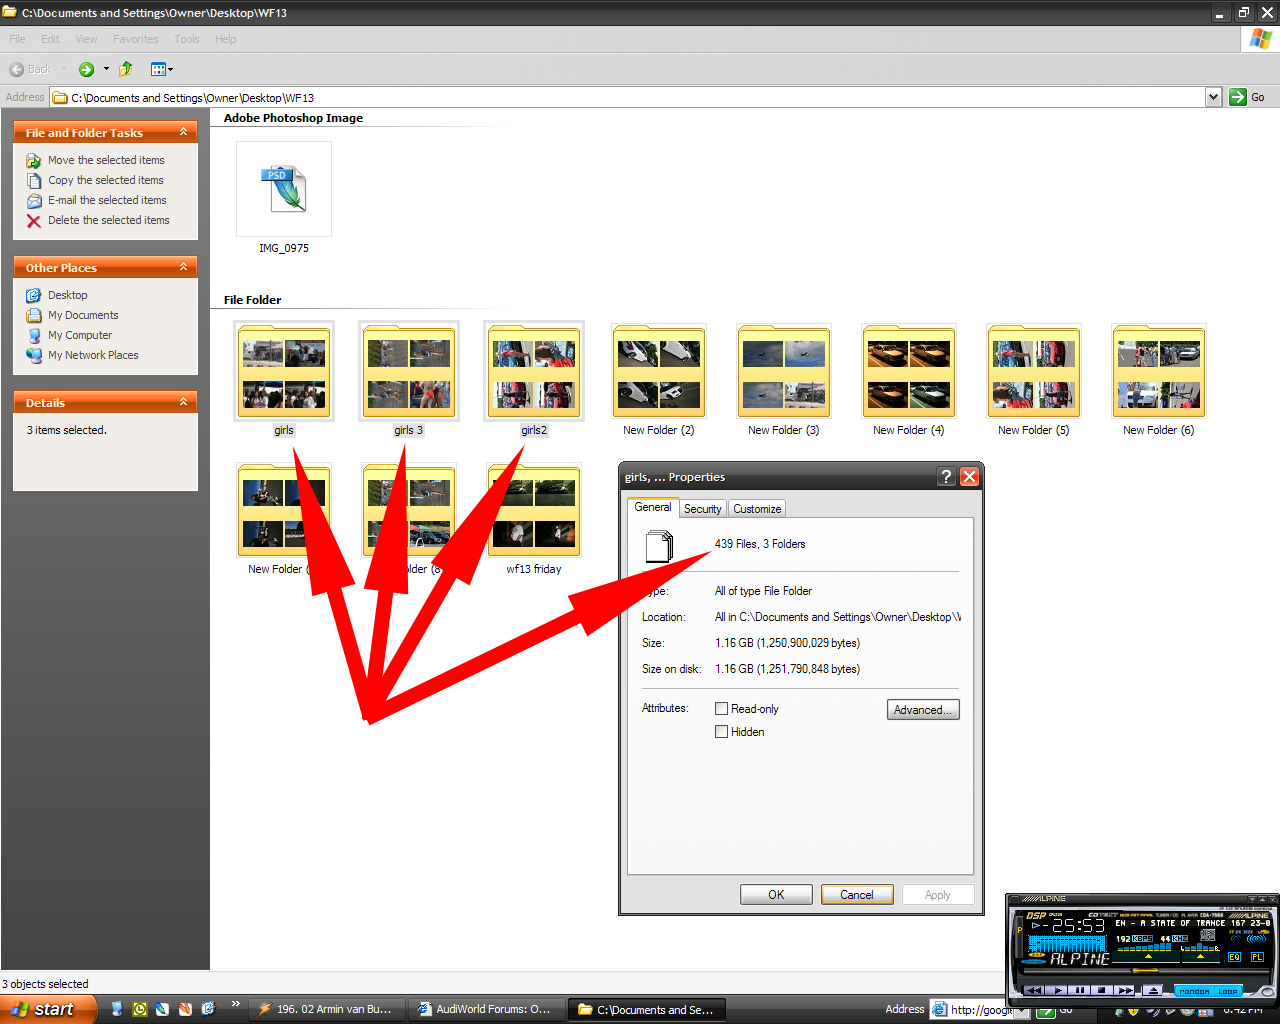Viewport: 1280px width, 1024px height.
Task: Go up one folder level
Action: [126, 69]
